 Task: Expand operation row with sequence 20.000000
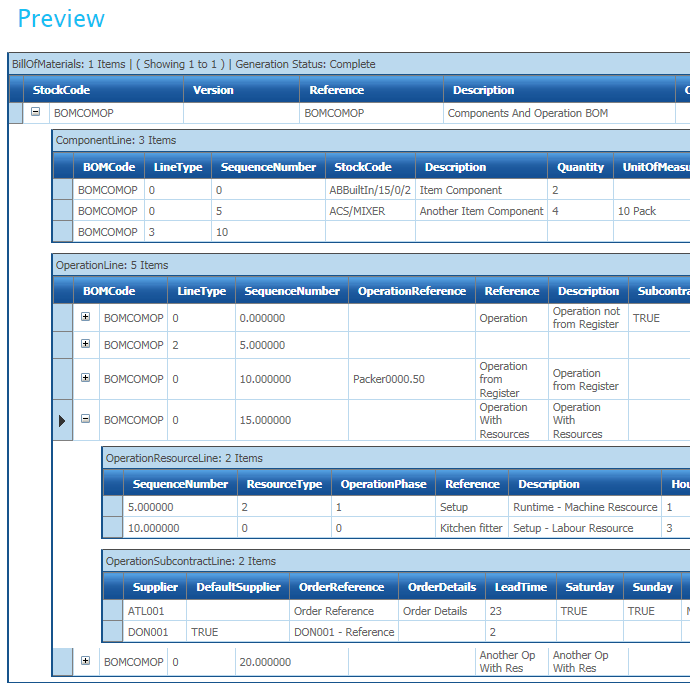click(x=85, y=661)
